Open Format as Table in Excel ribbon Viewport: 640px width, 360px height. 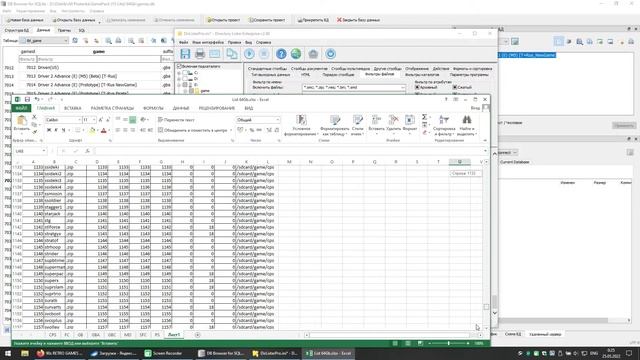[335, 125]
